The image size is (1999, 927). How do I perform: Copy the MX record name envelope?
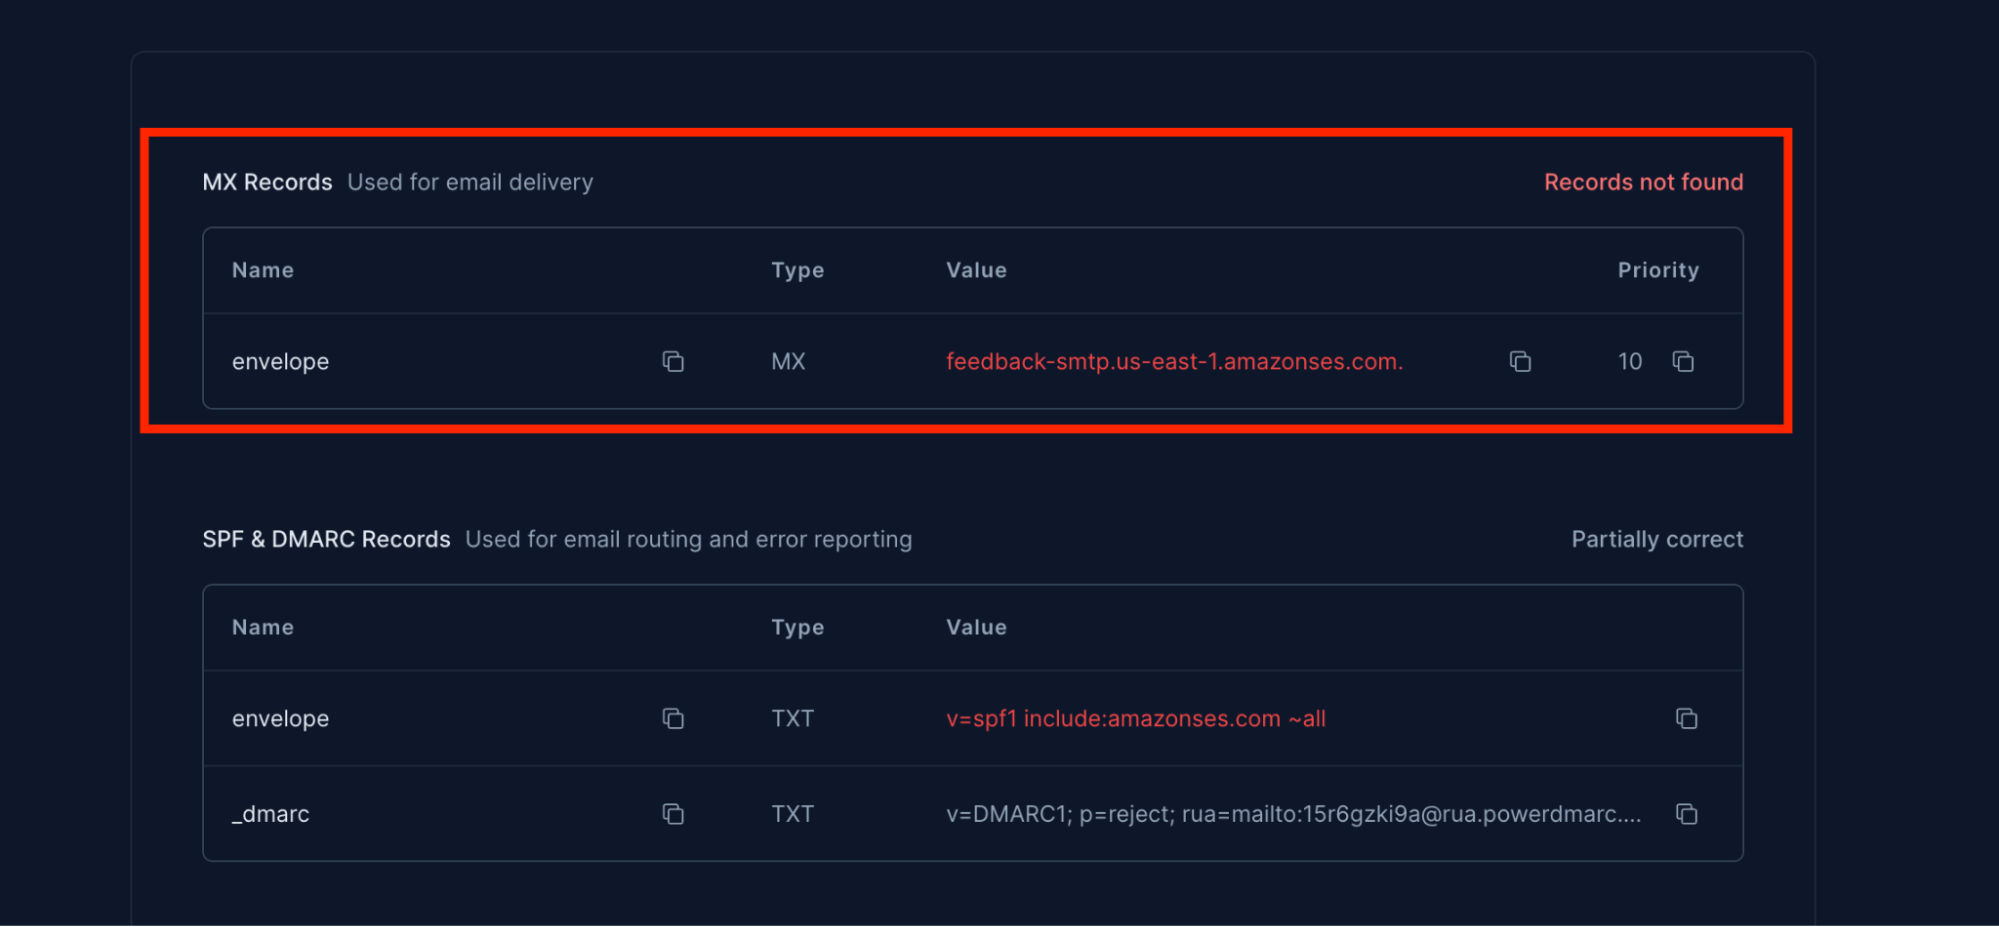coord(673,361)
